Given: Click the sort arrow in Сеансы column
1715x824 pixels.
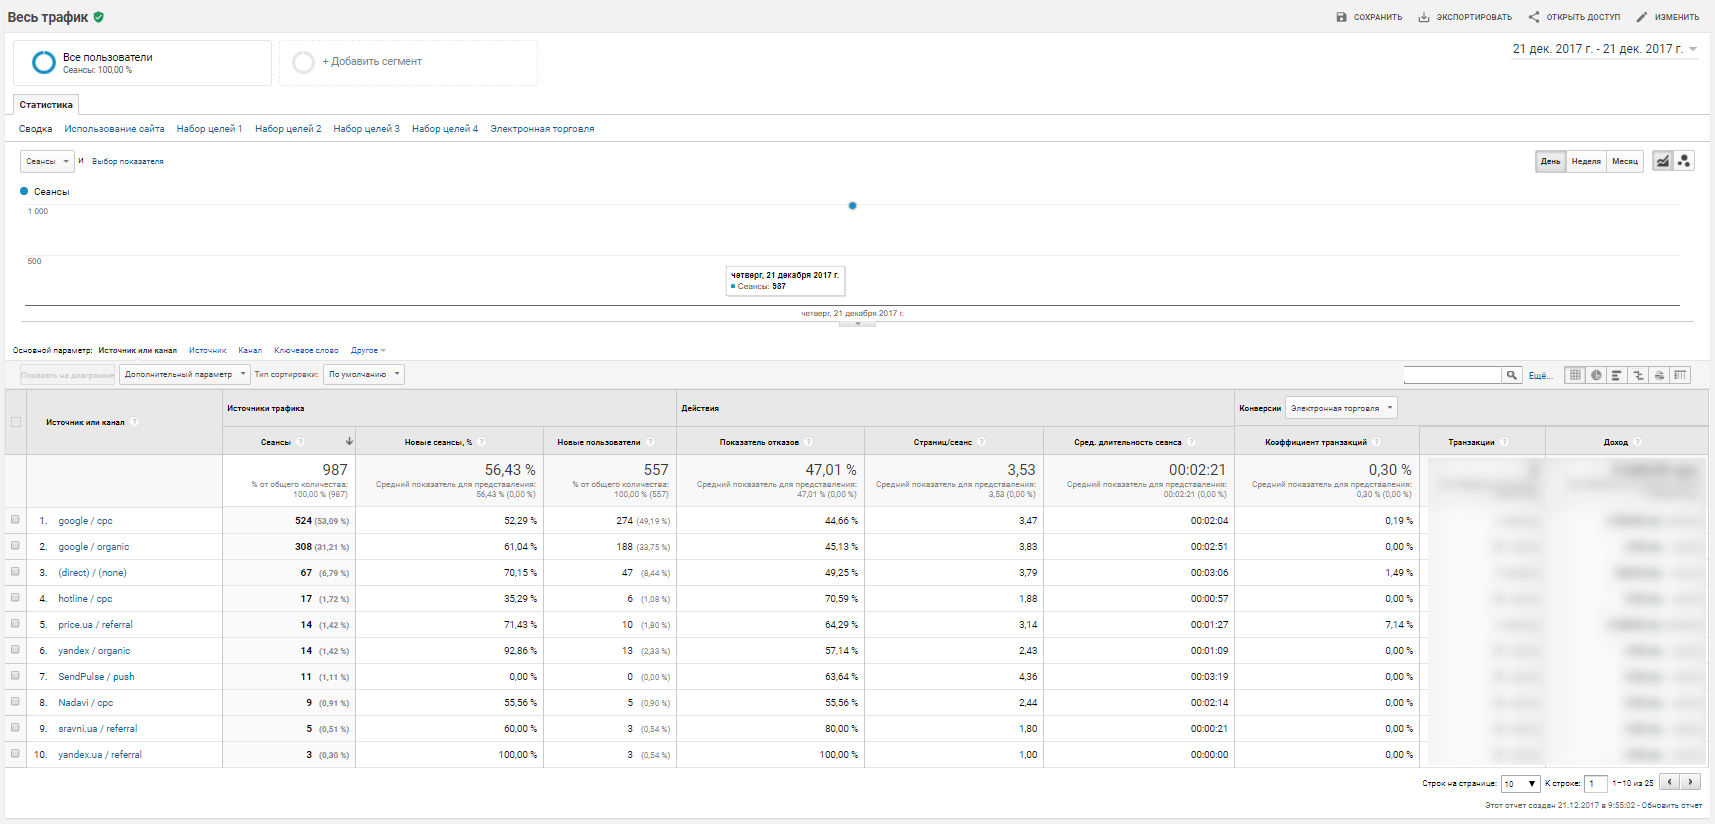Looking at the screenshot, I should (349, 442).
